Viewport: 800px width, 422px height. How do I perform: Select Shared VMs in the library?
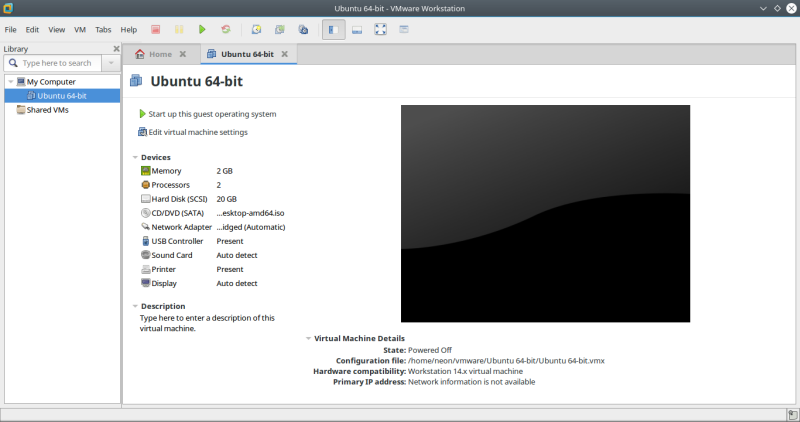click(x=47, y=110)
